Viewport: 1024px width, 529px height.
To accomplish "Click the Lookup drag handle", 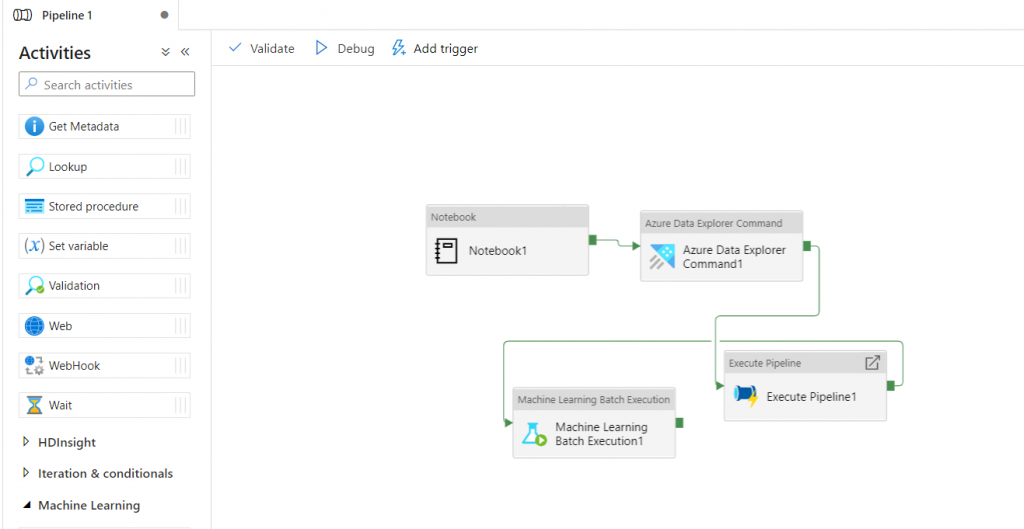I will [181, 167].
